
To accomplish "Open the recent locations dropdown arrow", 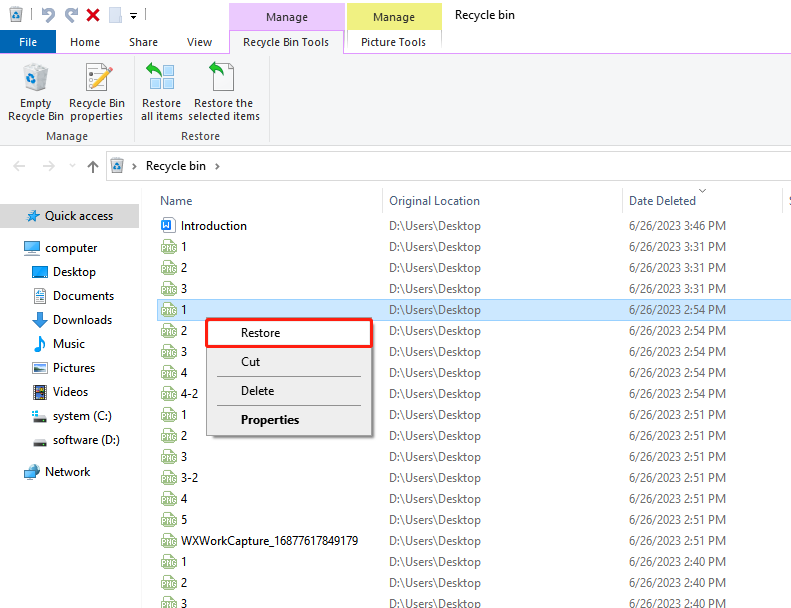I will pos(72,165).
